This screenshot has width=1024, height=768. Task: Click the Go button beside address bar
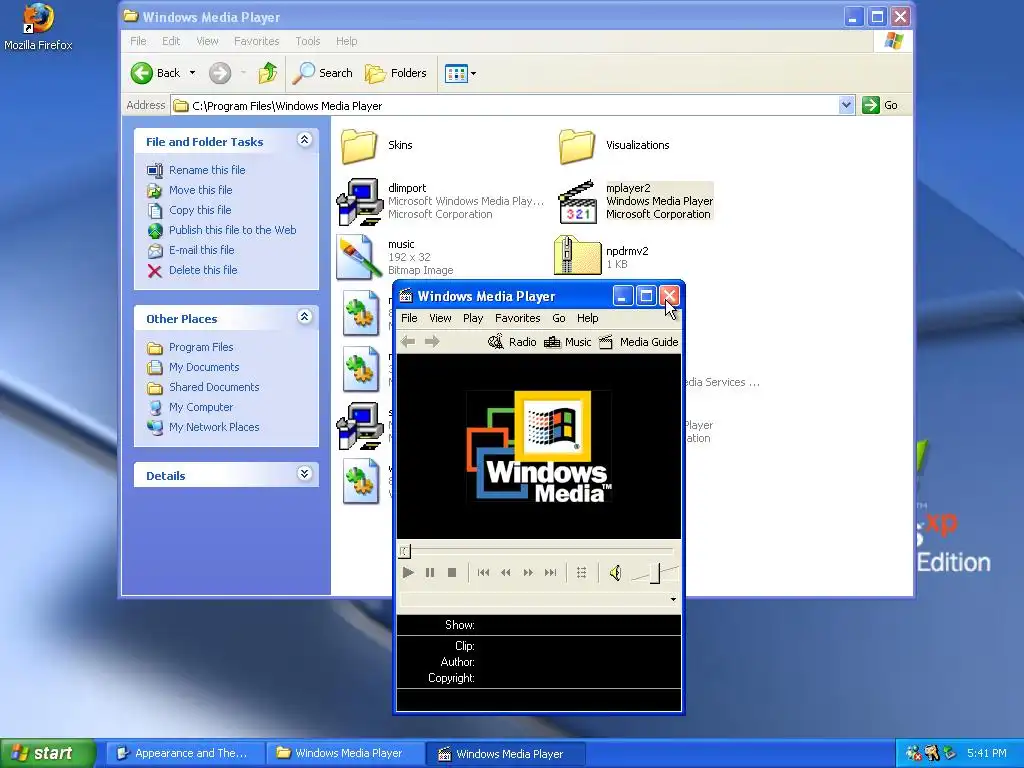click(x=880, y=105)
